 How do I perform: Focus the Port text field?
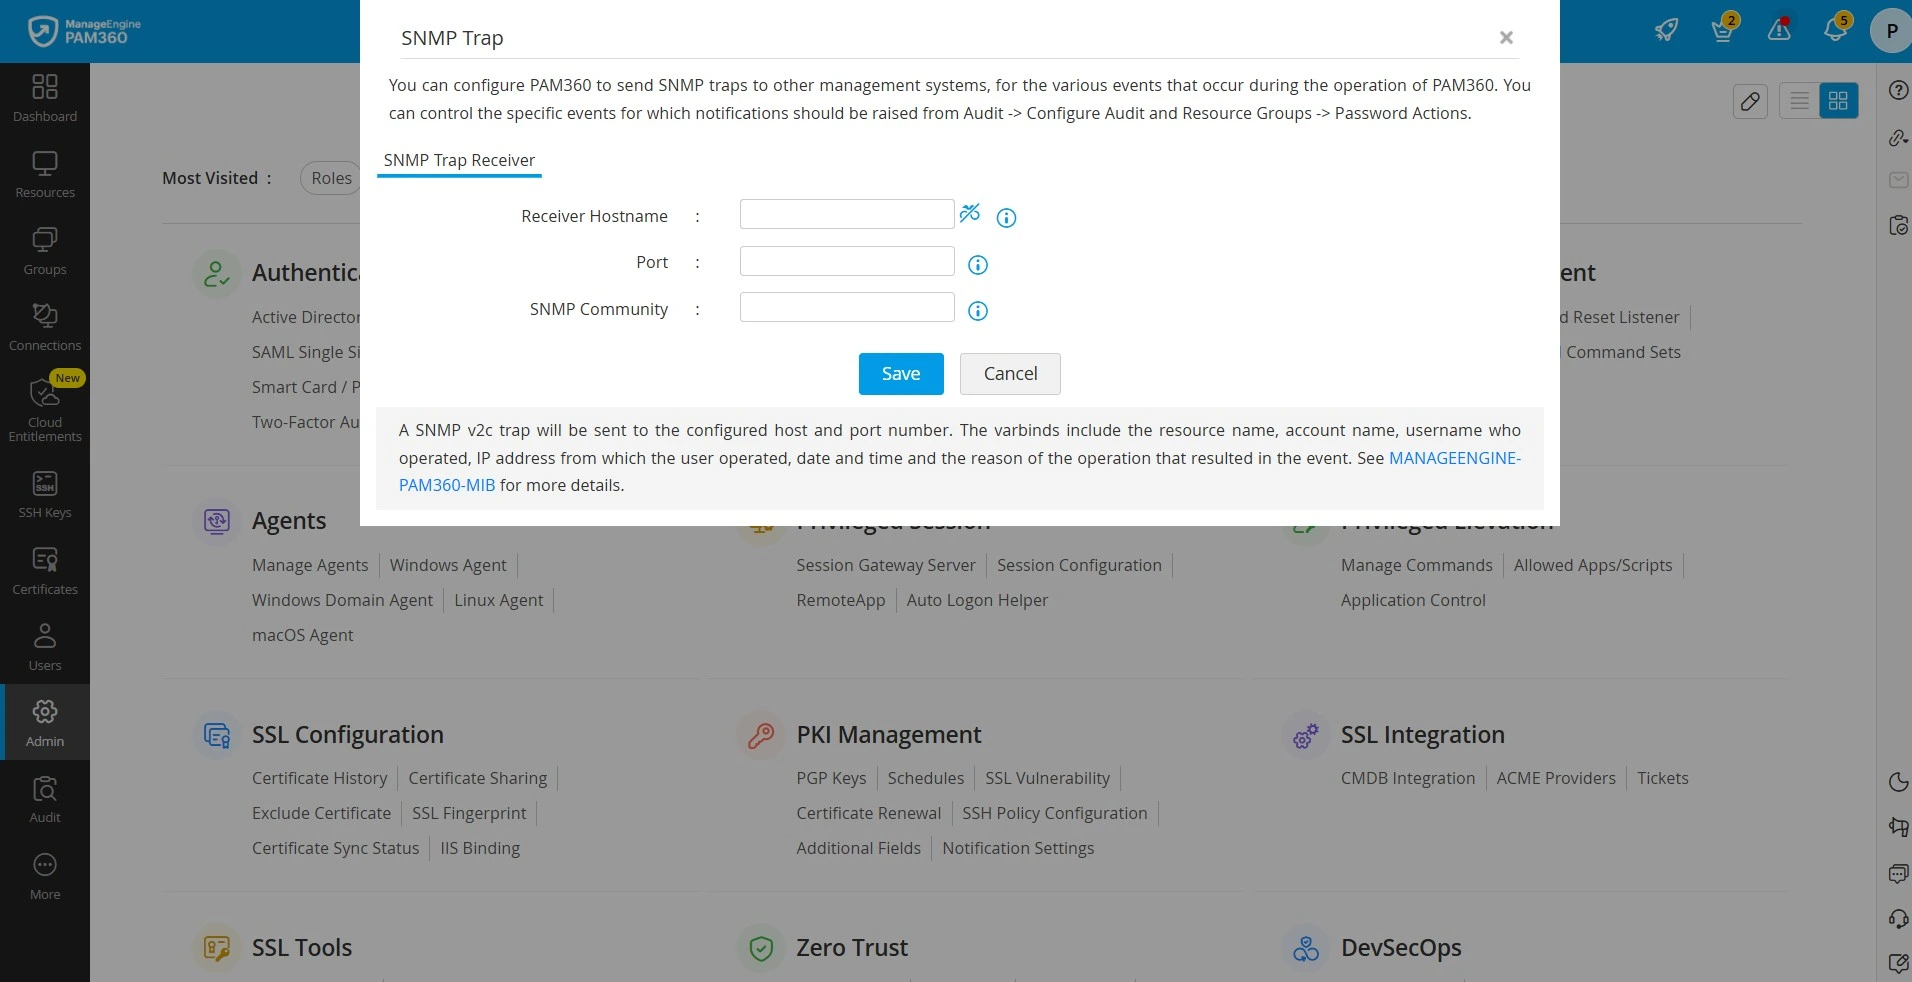[846, 261]
